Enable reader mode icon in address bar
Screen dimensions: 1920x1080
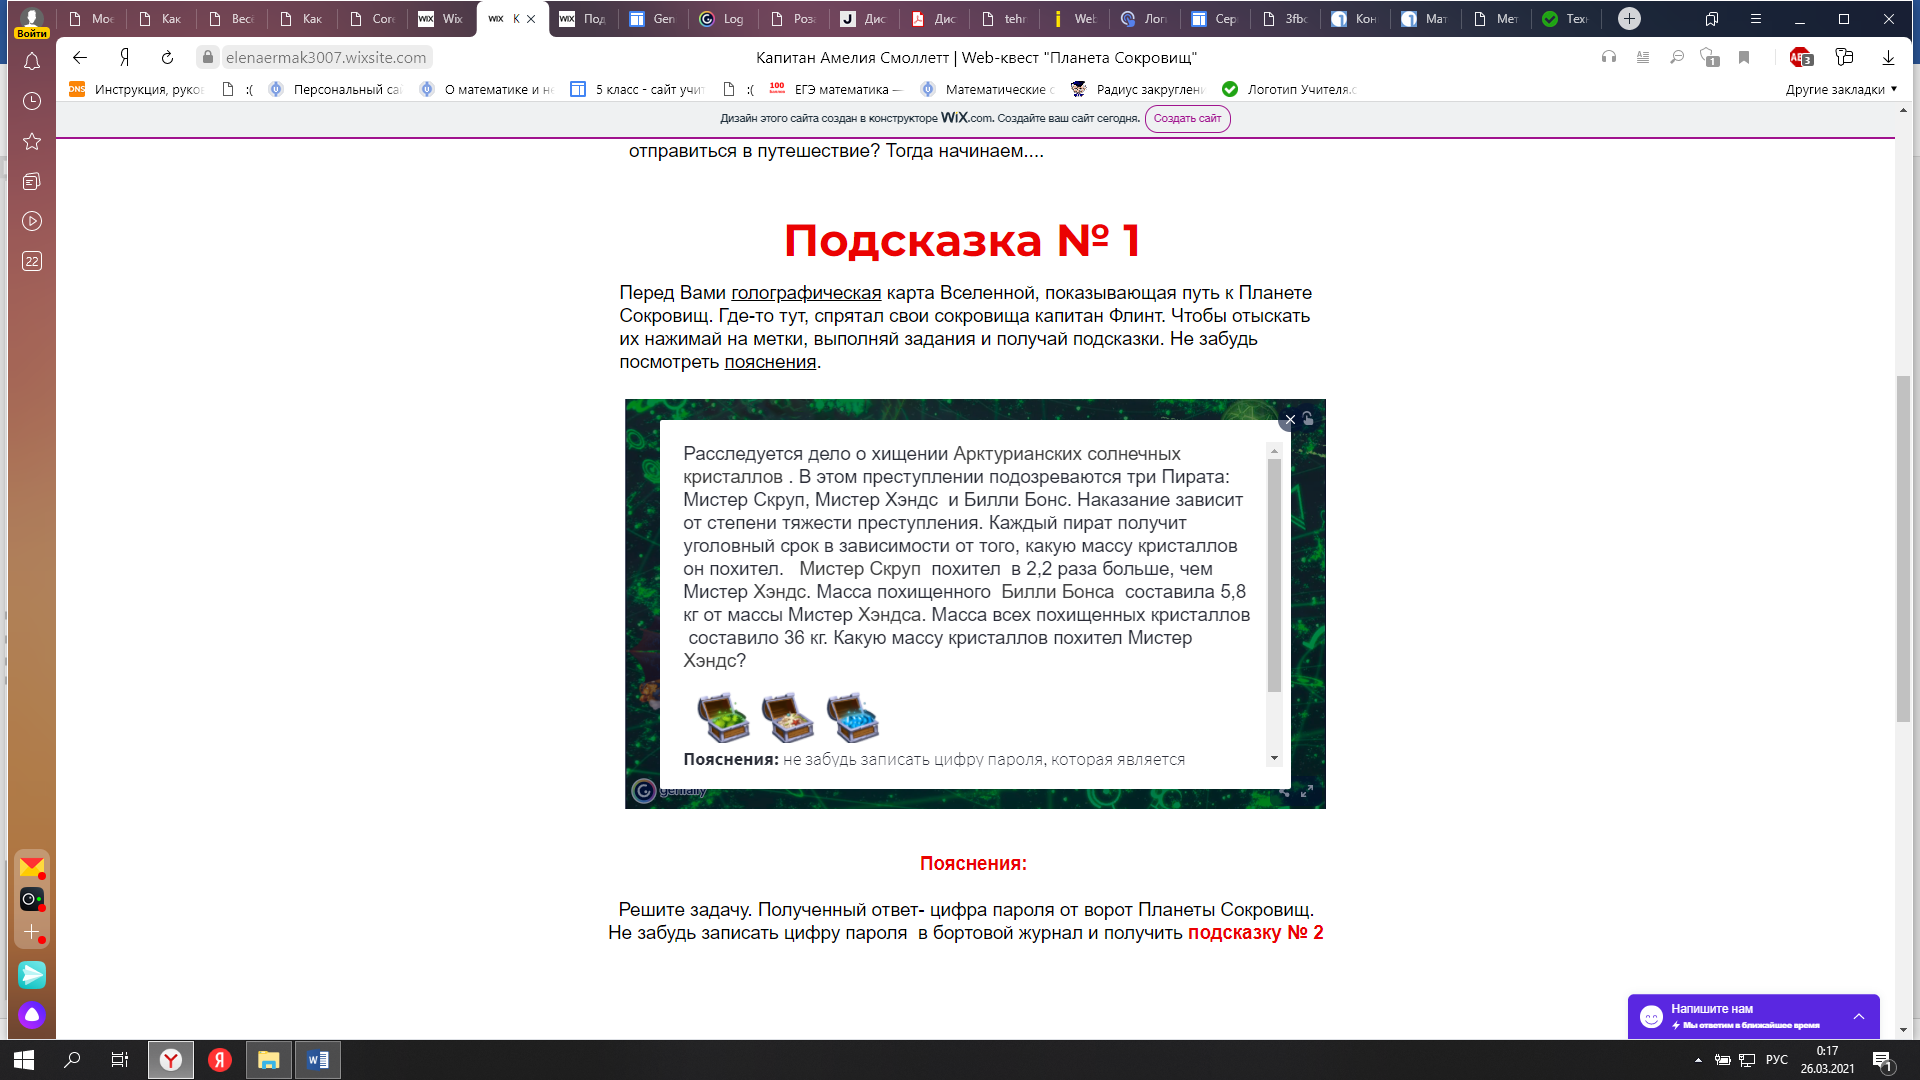(x=1643, y=58)
